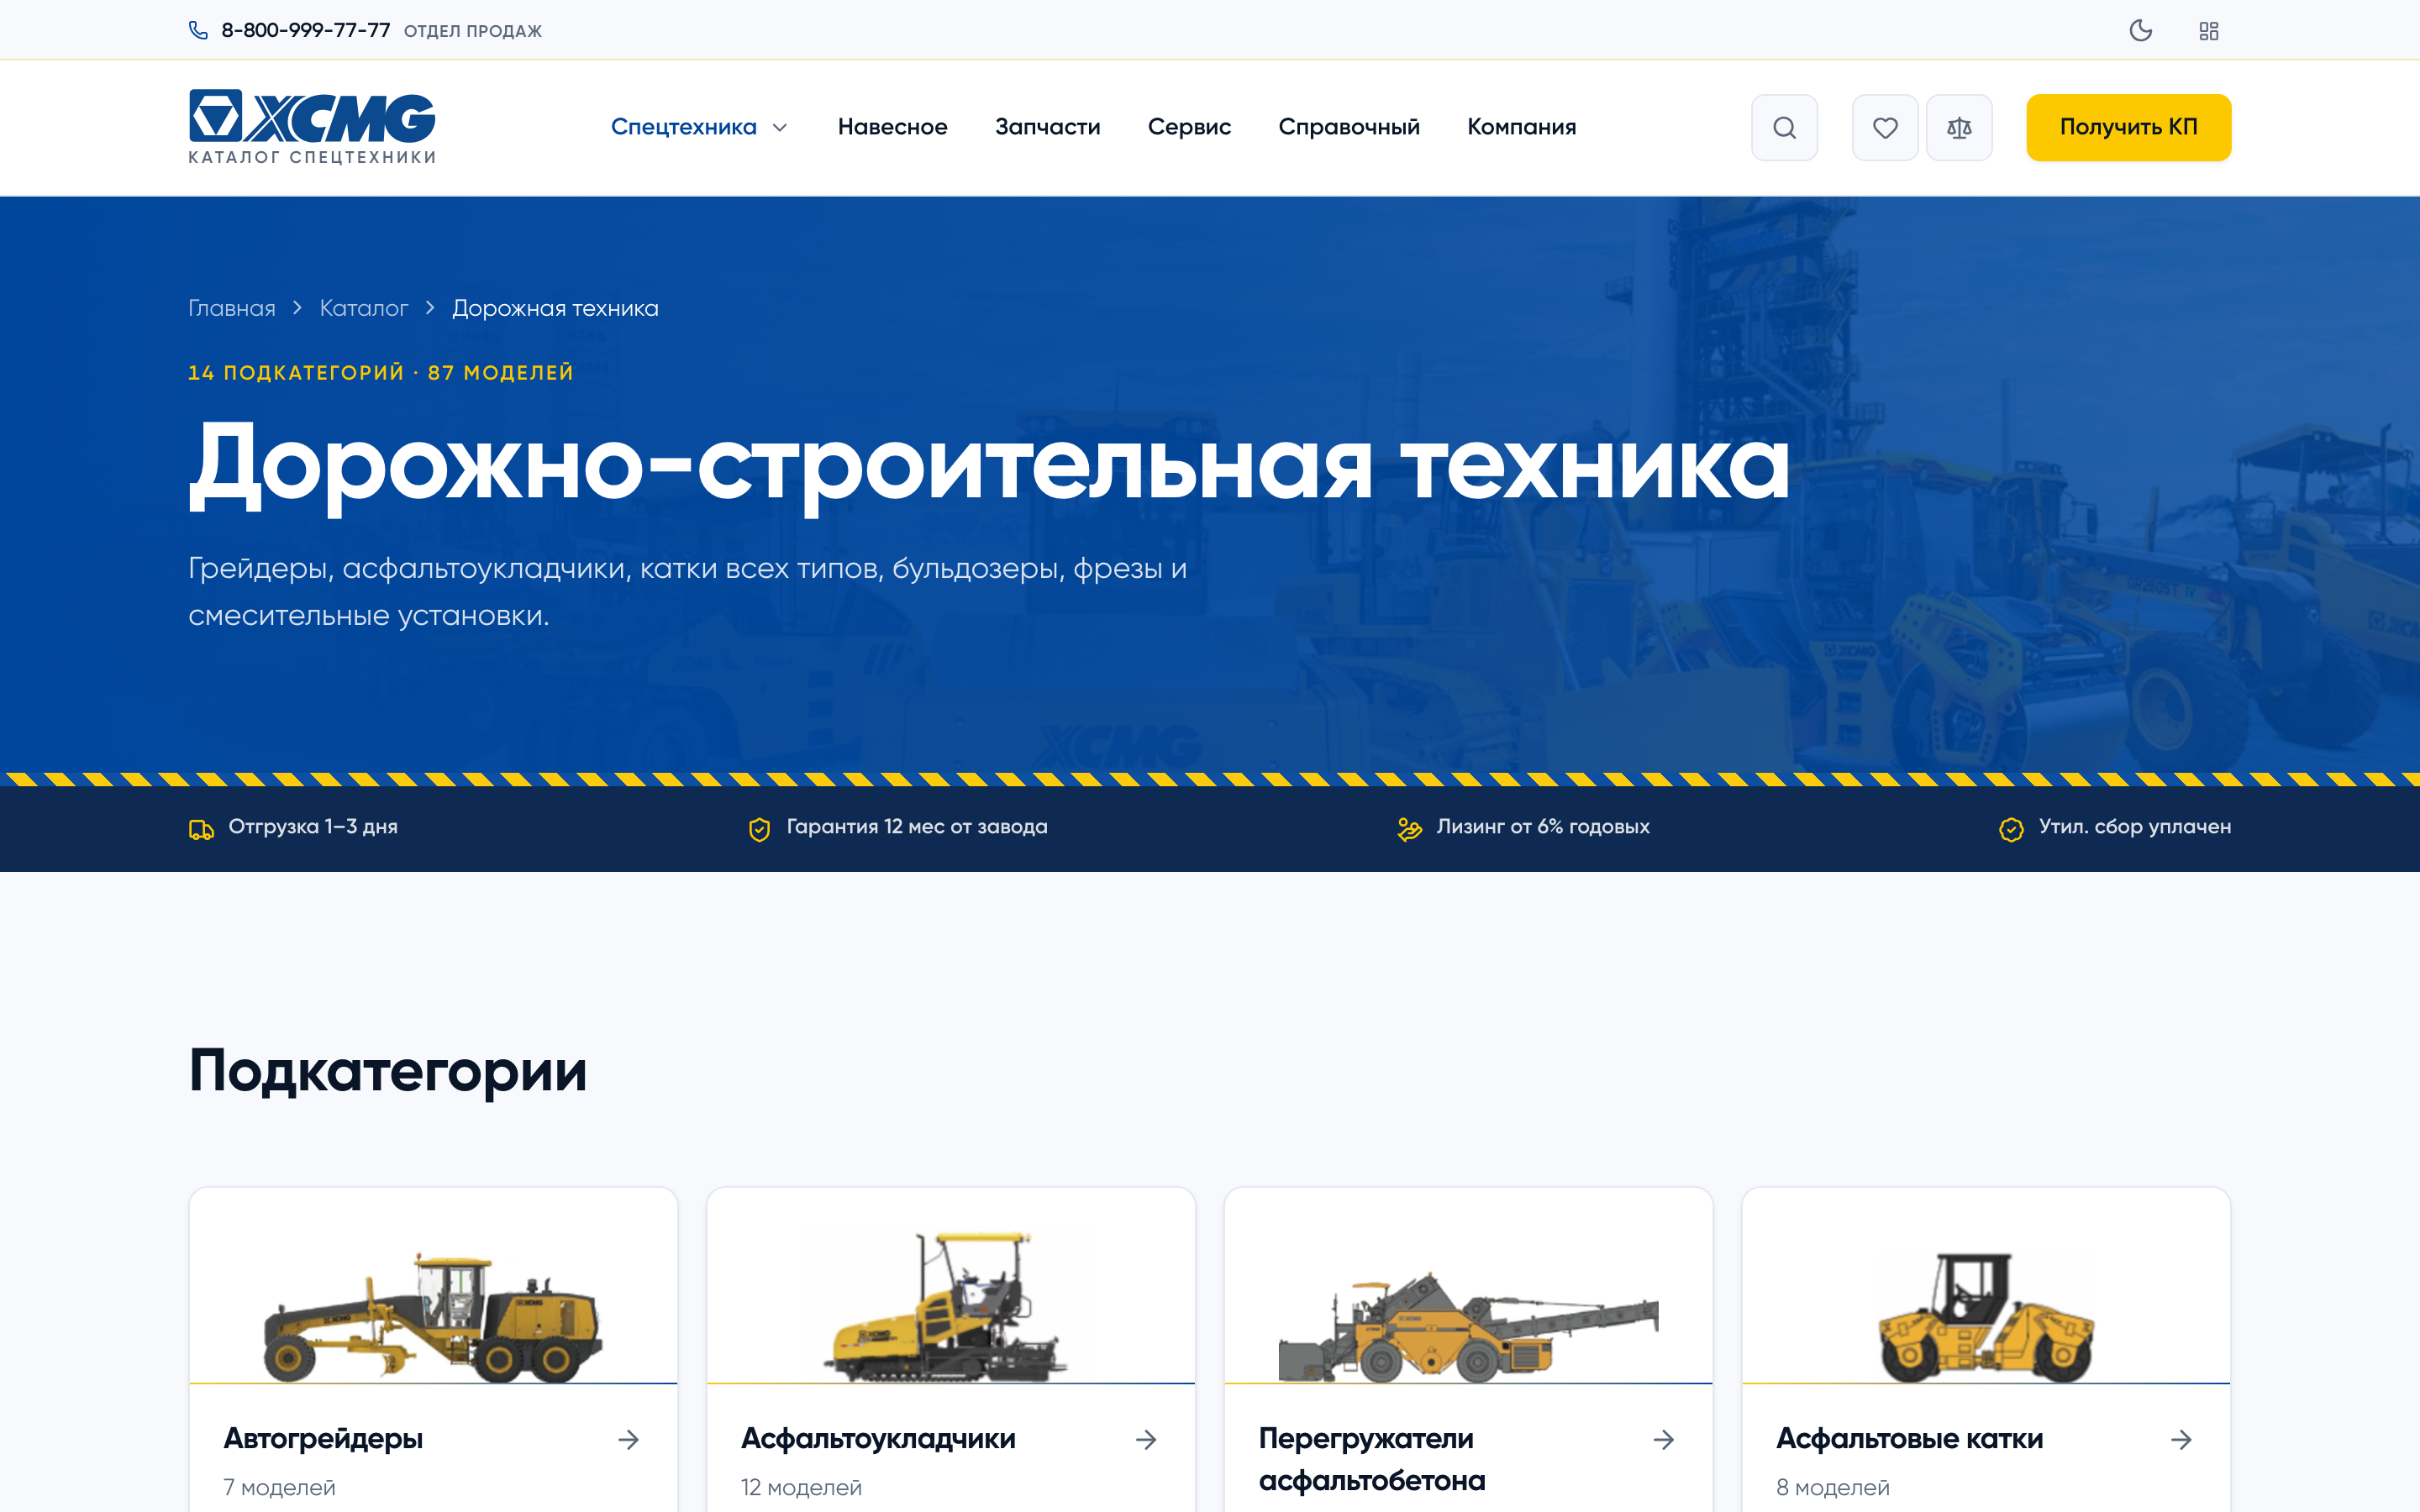Click the Асфальтовые катки card title

point(1909,1439)
